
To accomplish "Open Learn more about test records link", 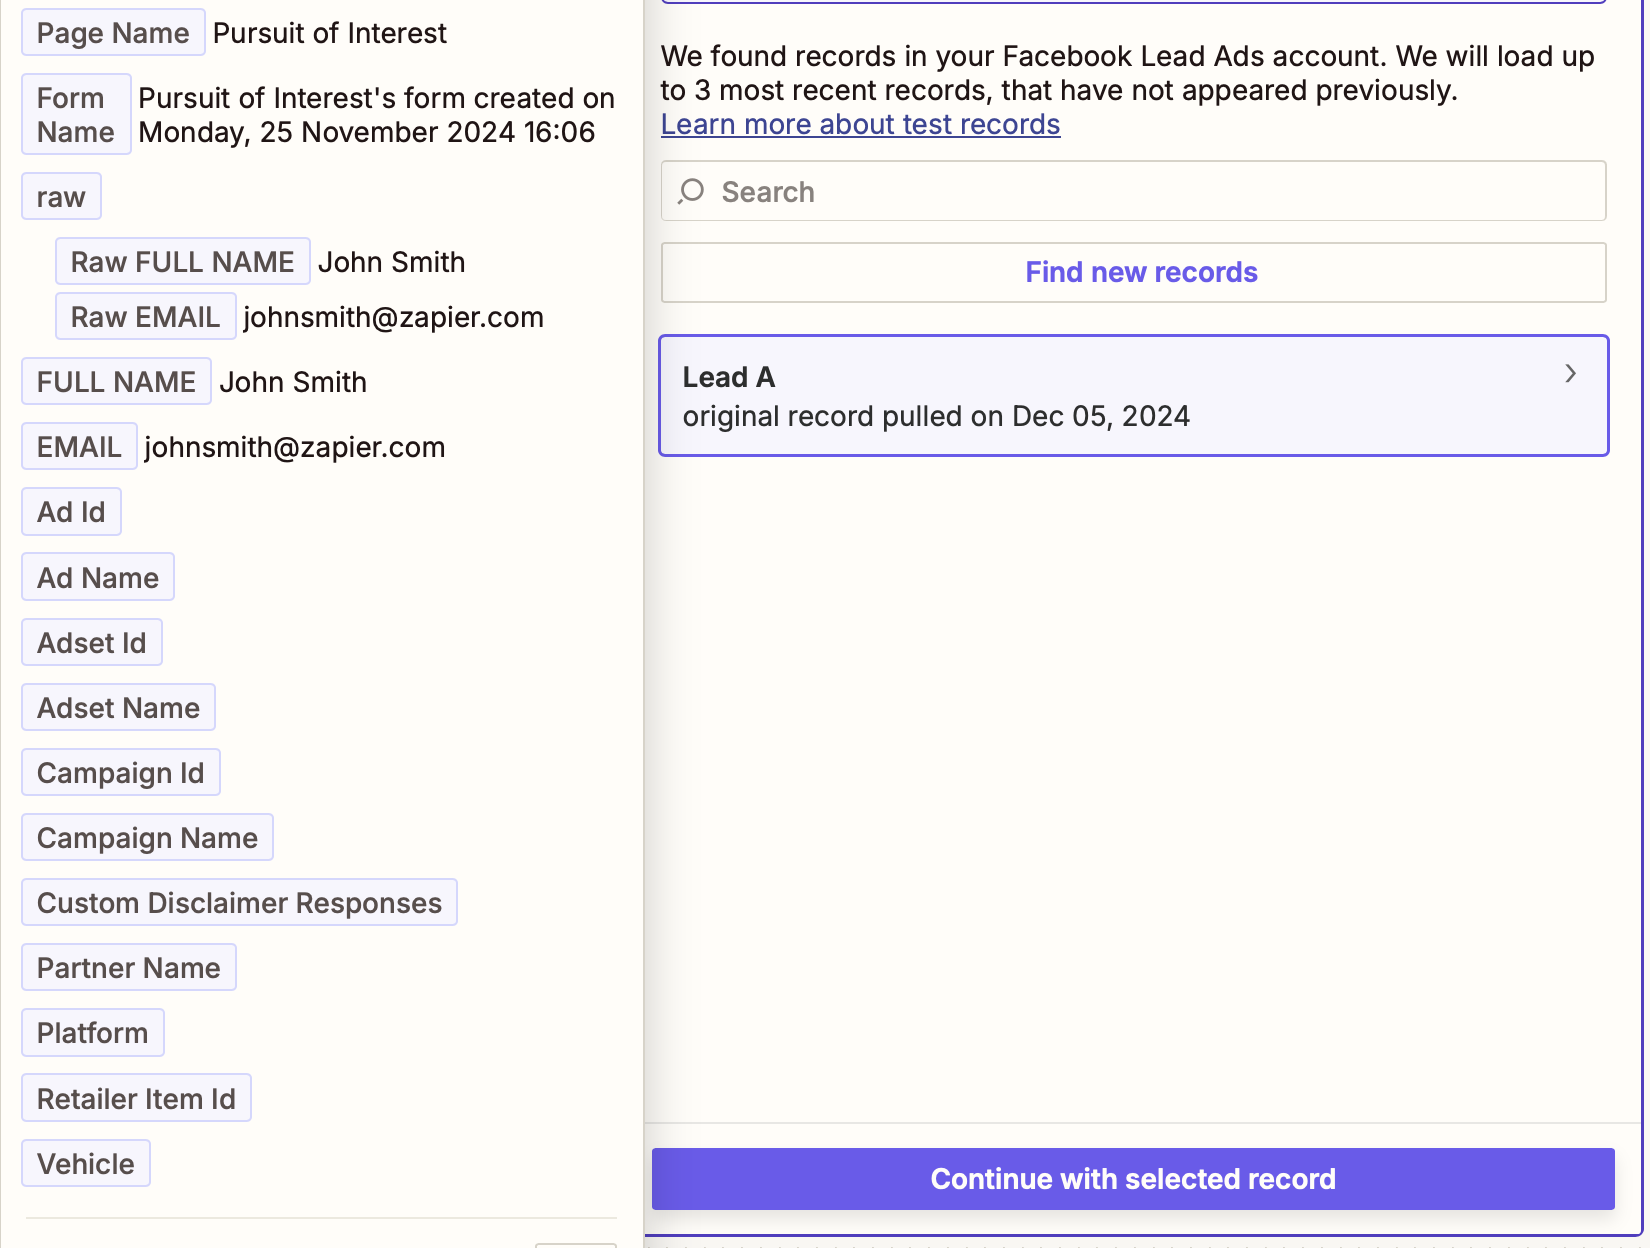I will (860, 124).
